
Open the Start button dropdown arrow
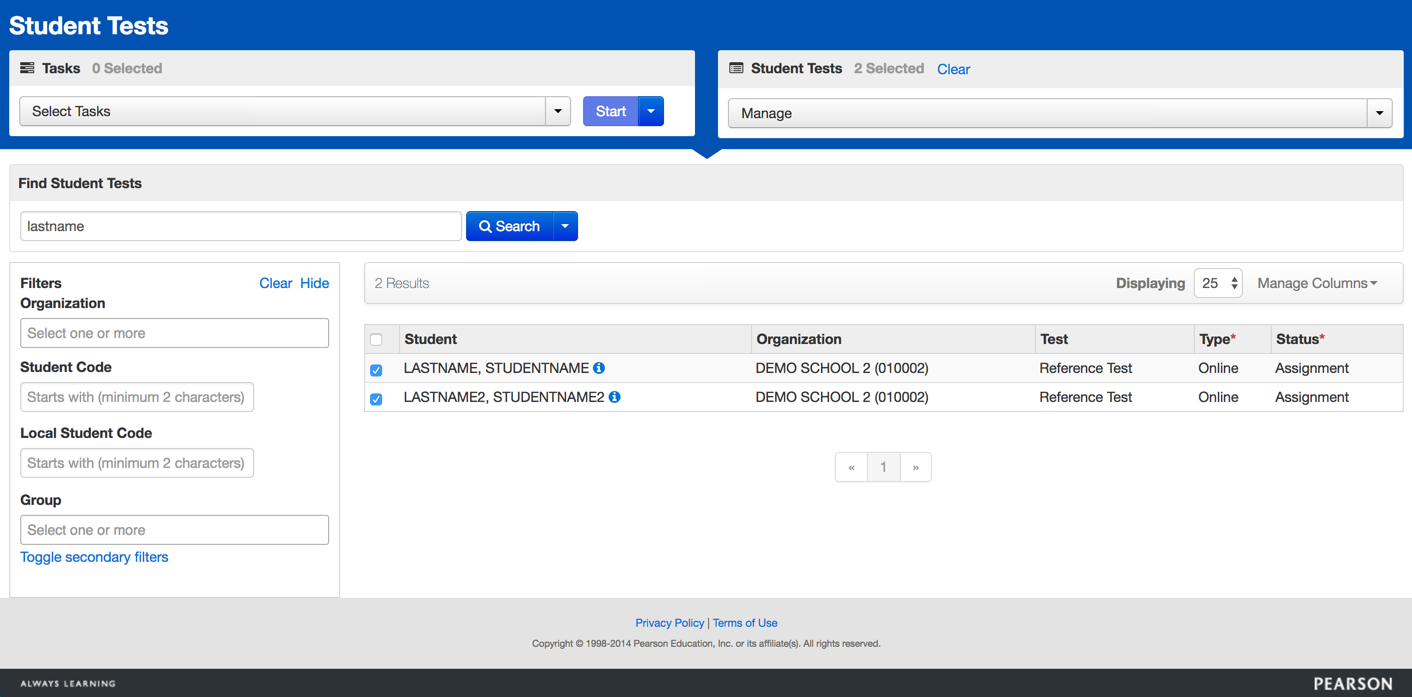pyautogui.click(x=651, y=111)
